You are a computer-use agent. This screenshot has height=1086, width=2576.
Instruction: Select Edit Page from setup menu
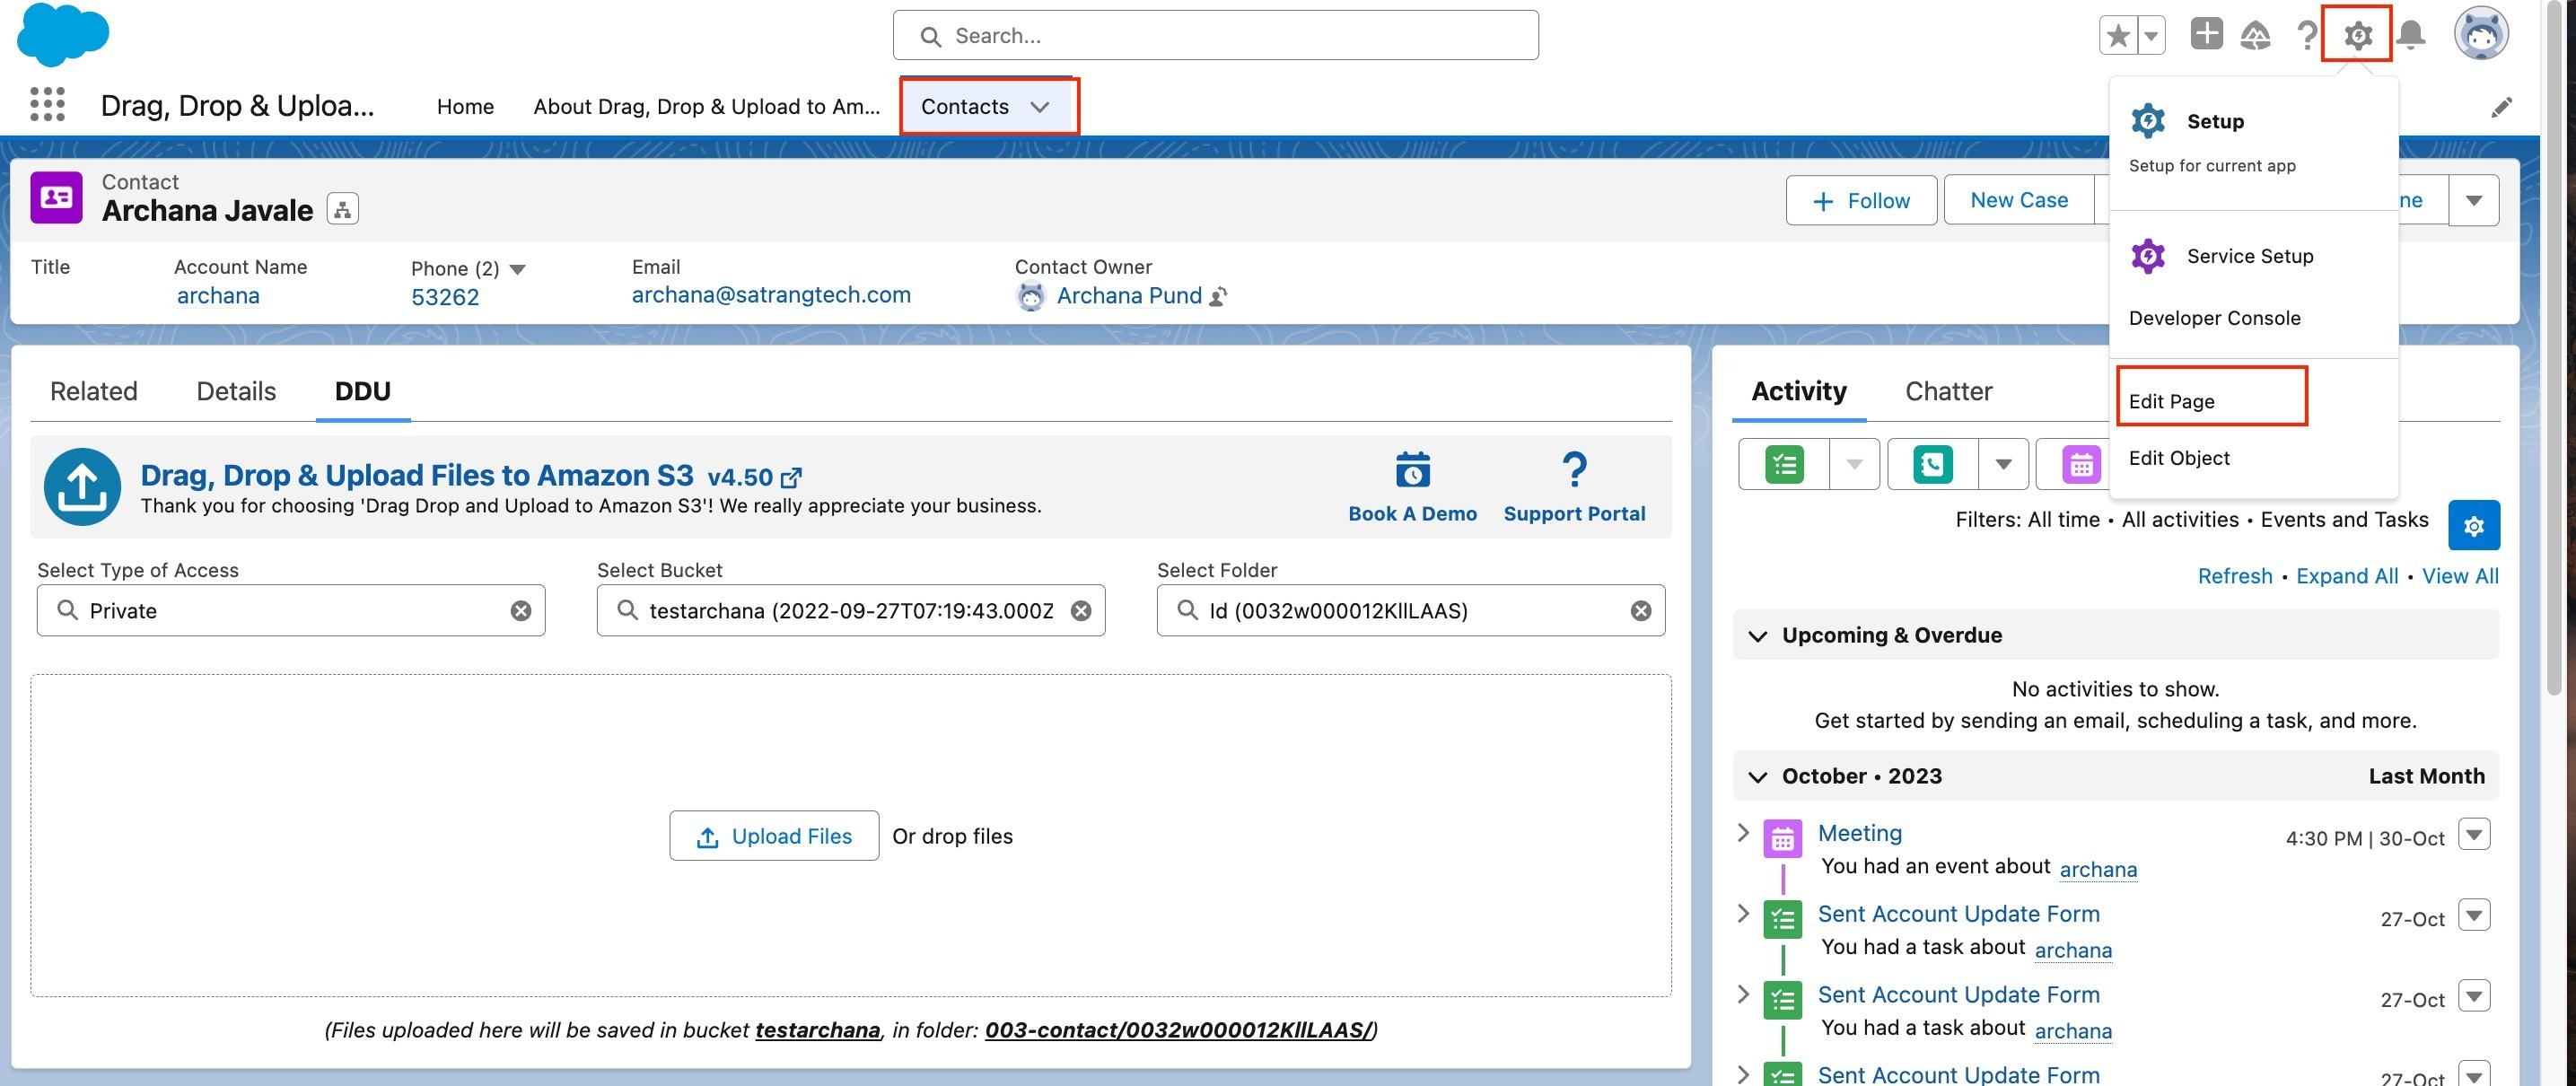click(x=2171, y=401)
